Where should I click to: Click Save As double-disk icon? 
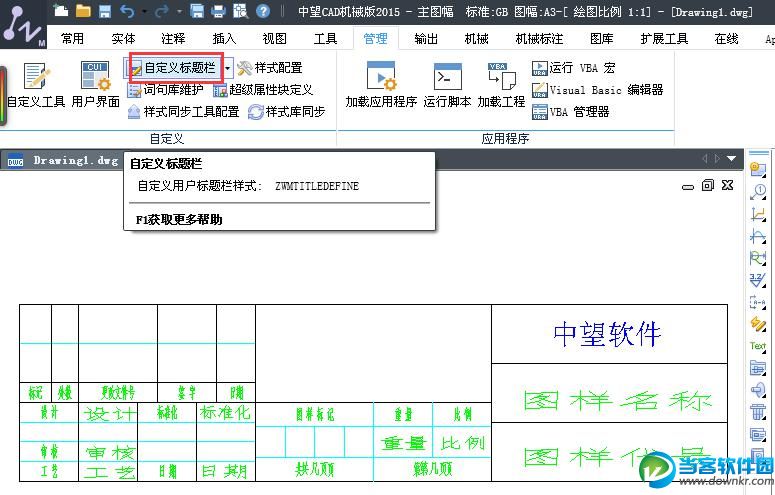(197, 11)
